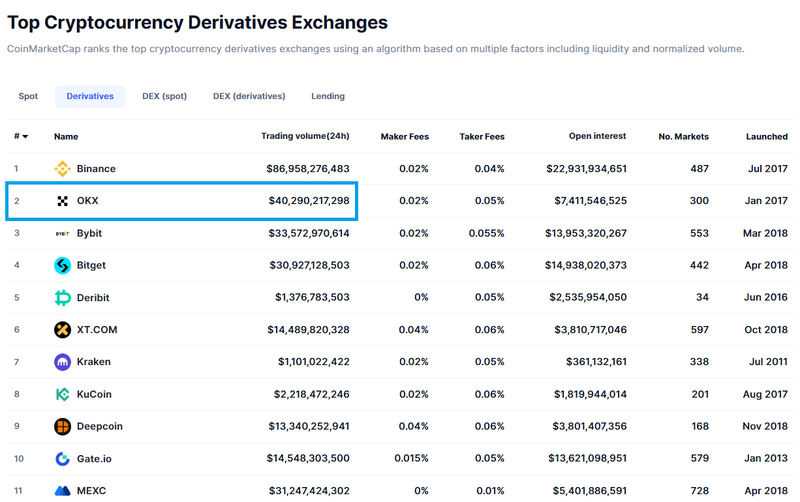Click OKX open interest $7,411,546,525
Screen dimensions: 800x502
tap(590, 201)
